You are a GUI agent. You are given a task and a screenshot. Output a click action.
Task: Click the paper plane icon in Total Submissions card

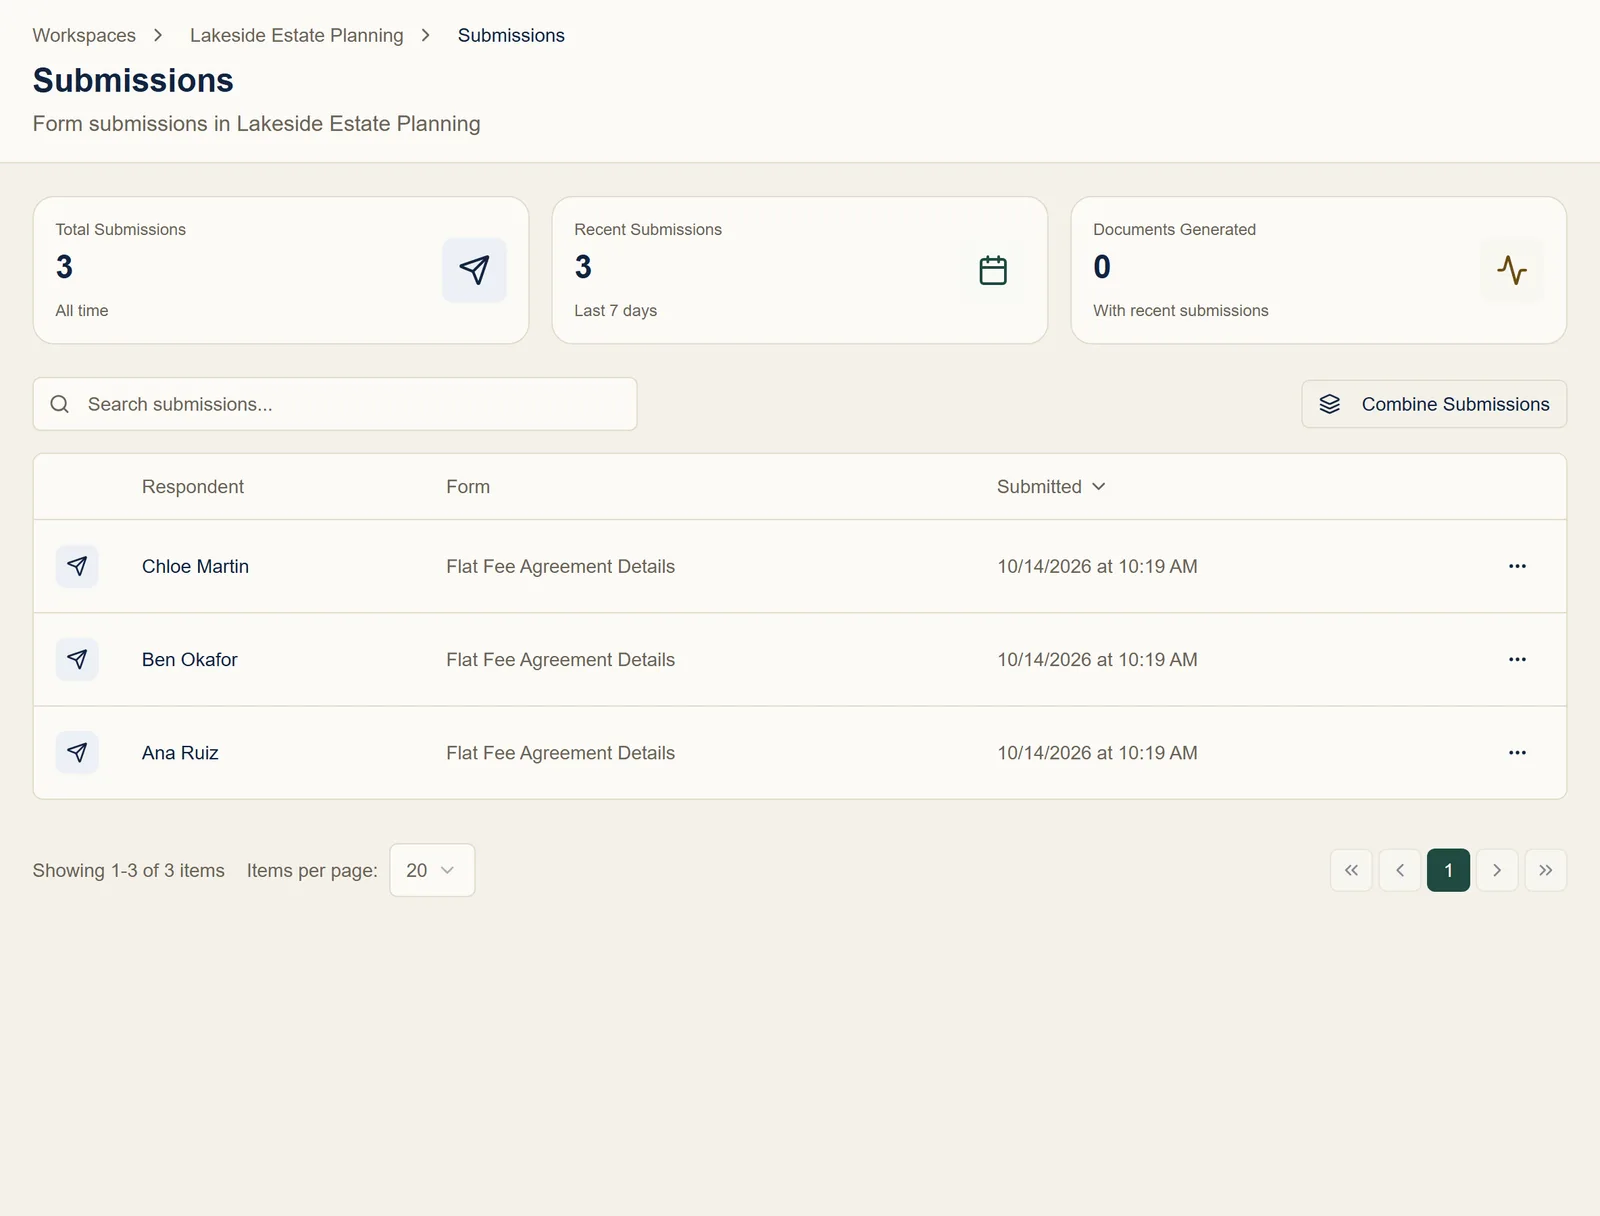(x=474, y=270)
